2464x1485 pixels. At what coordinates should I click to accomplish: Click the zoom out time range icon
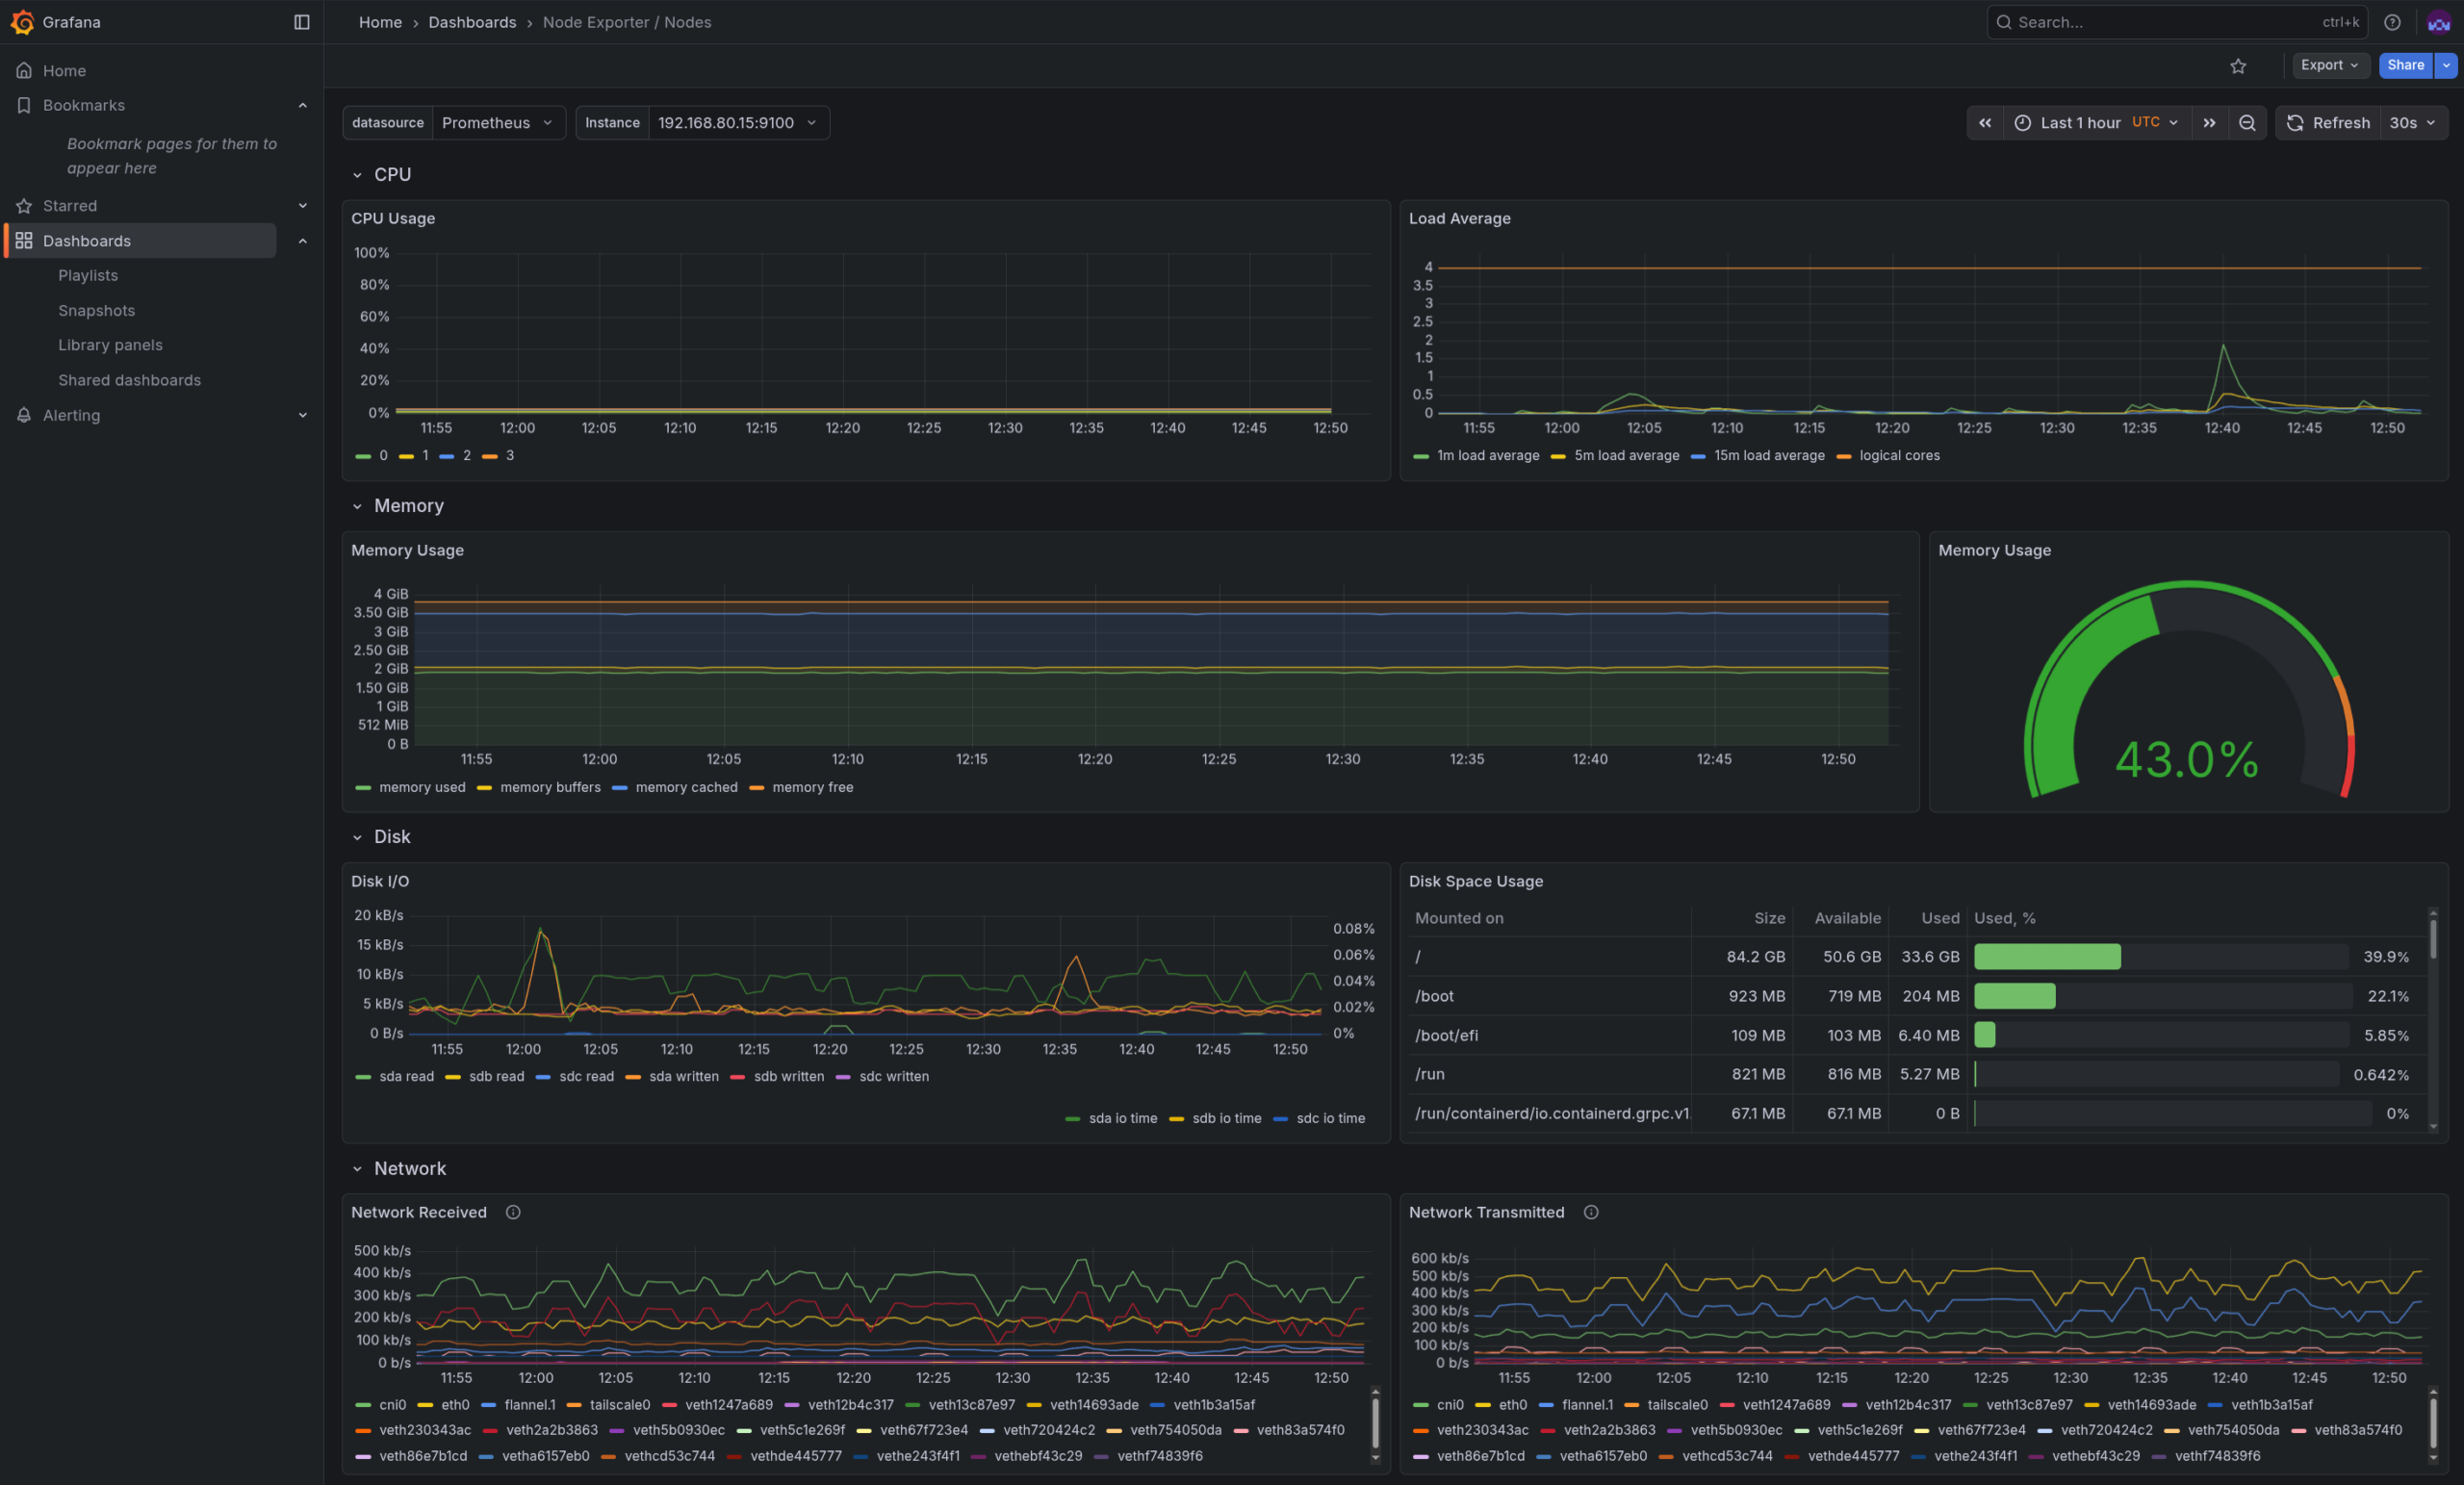2246,123
